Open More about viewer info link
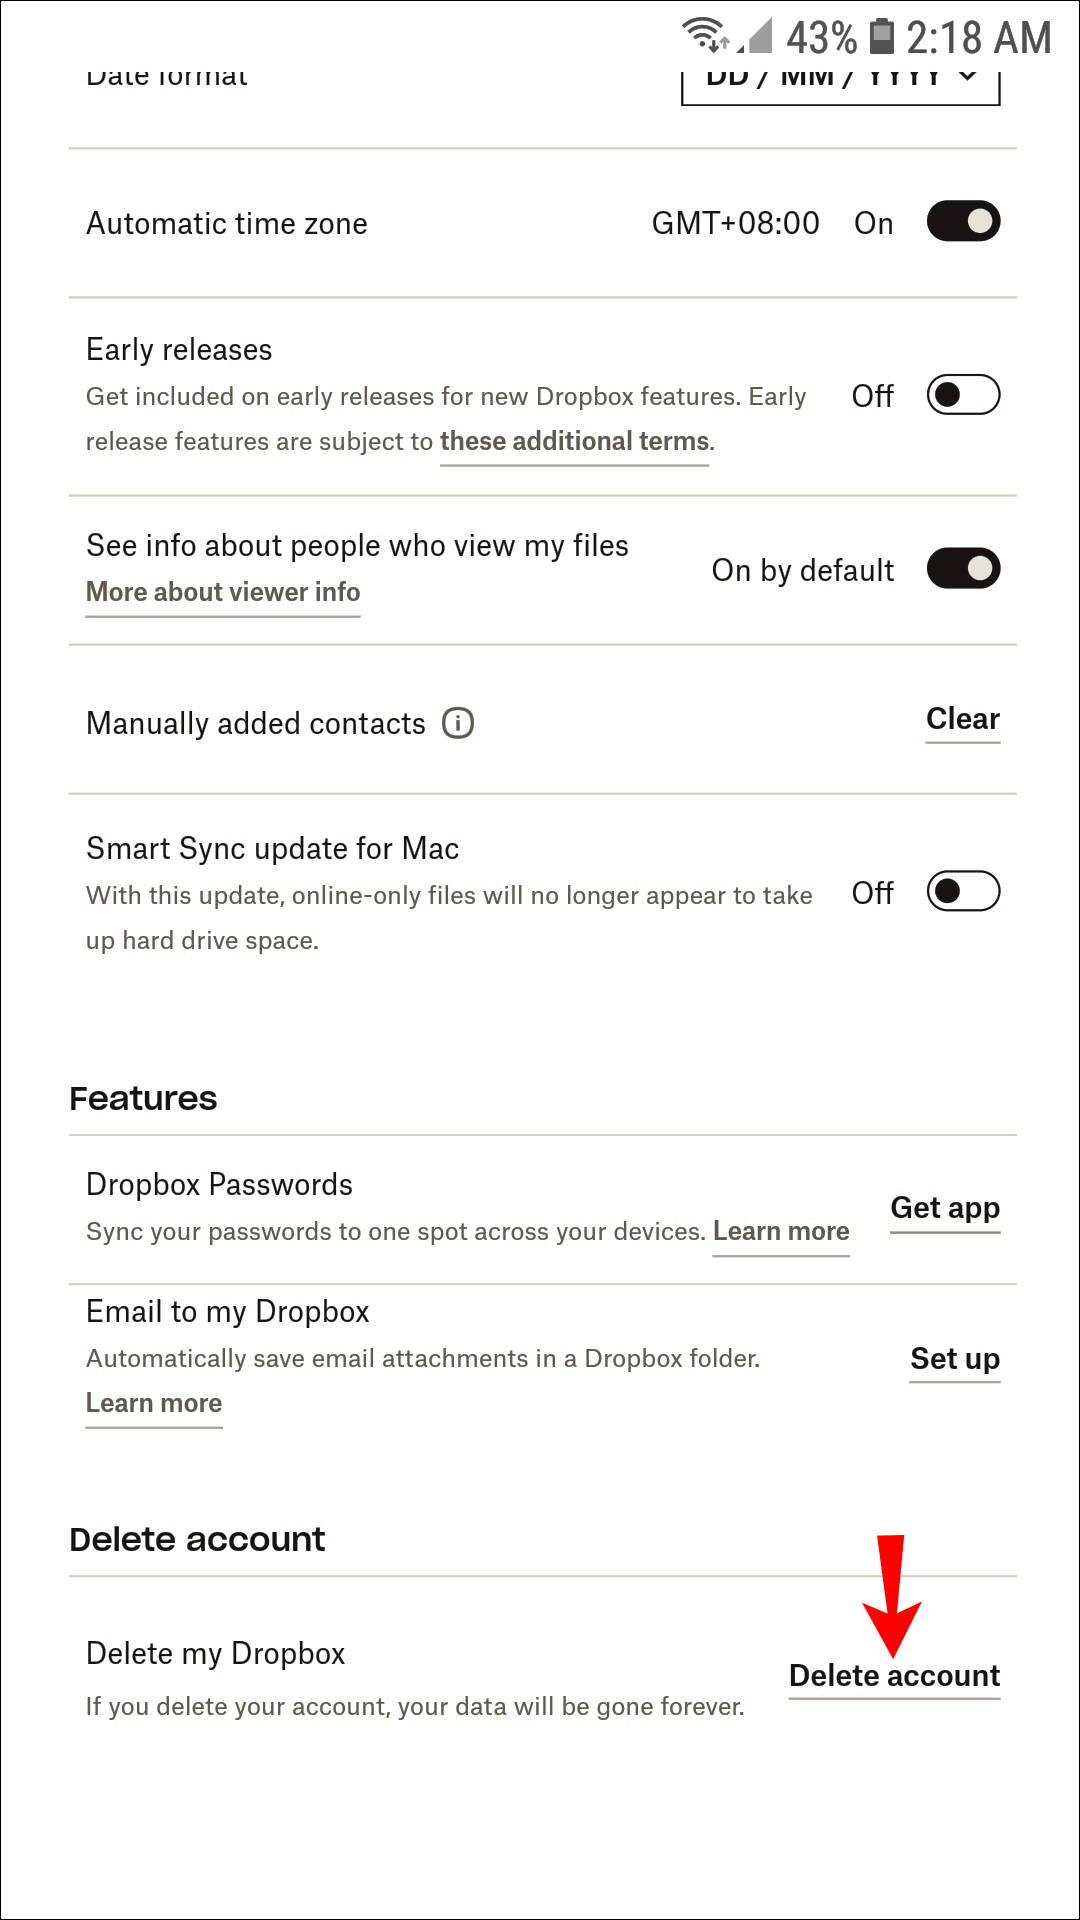The height and width of the screenshot is (1920, 1080). pyautogui.click(x=223, y=592)
